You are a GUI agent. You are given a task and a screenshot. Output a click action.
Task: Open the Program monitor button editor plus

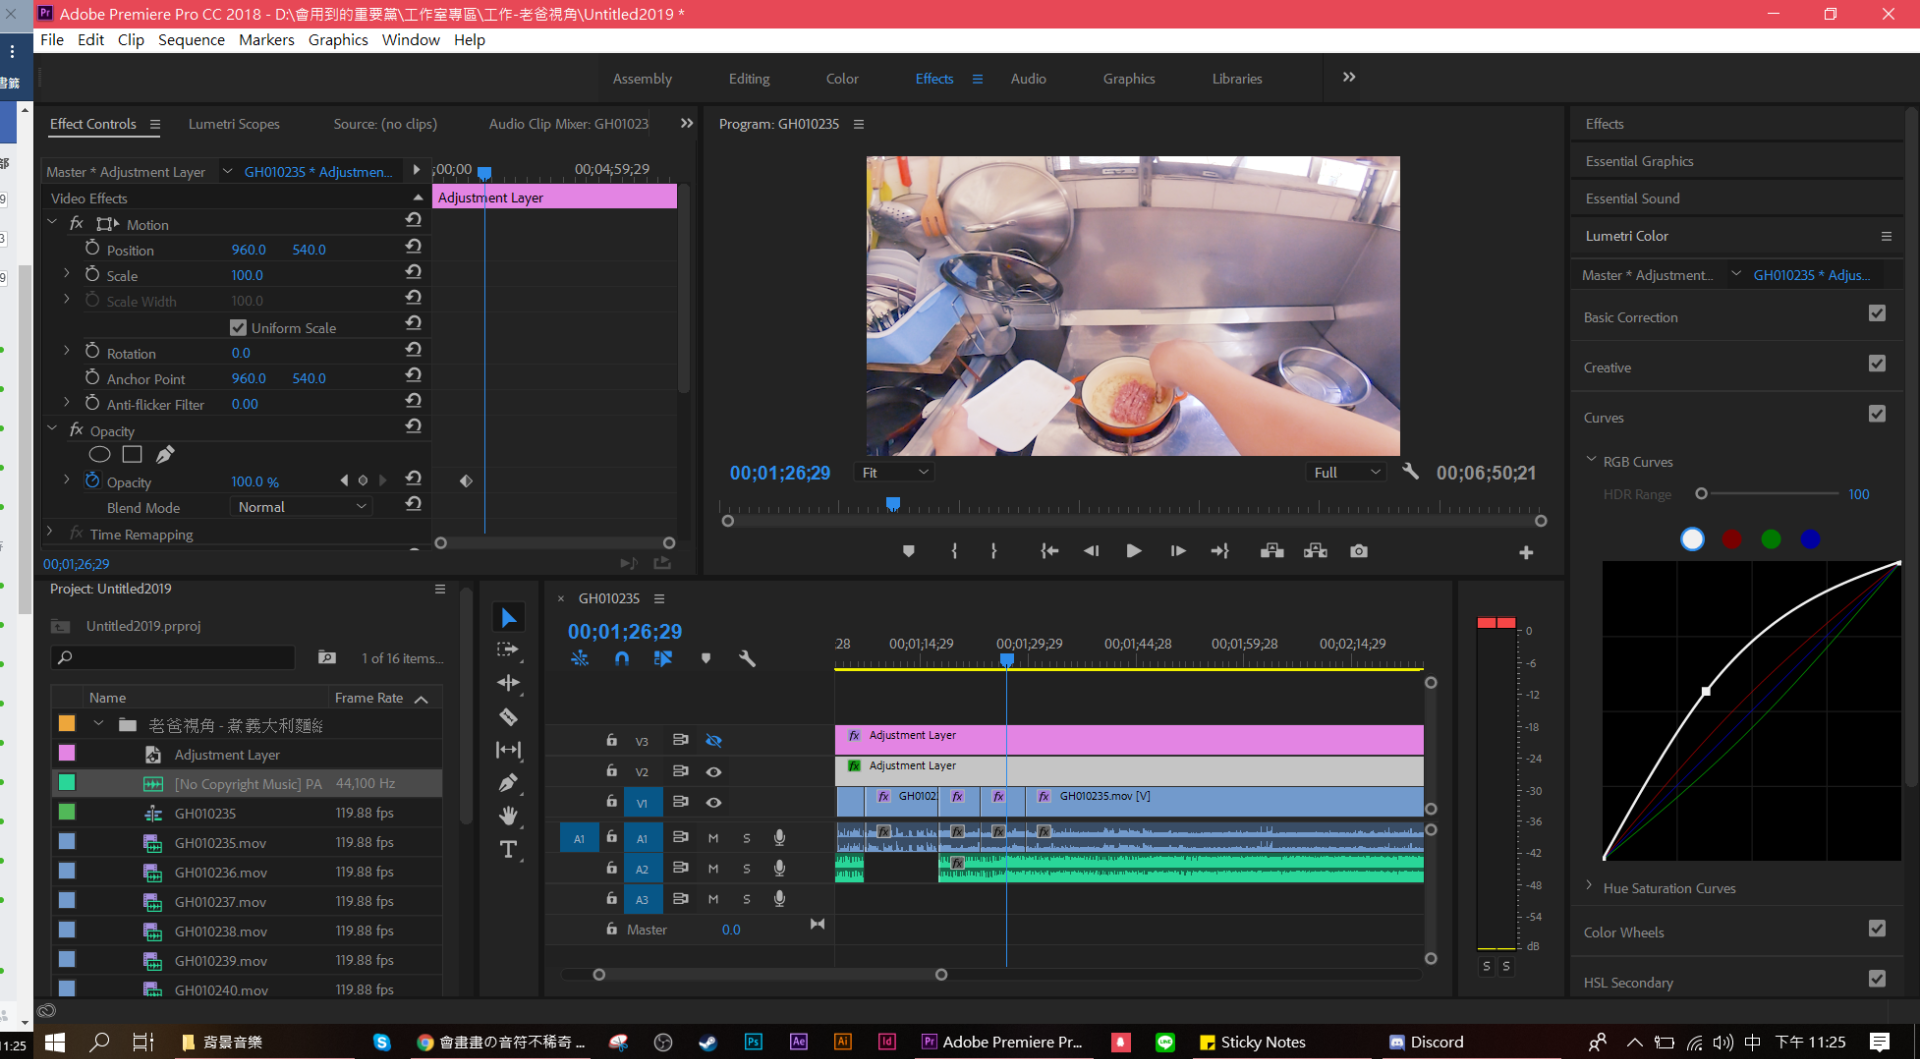(1526, 552)
